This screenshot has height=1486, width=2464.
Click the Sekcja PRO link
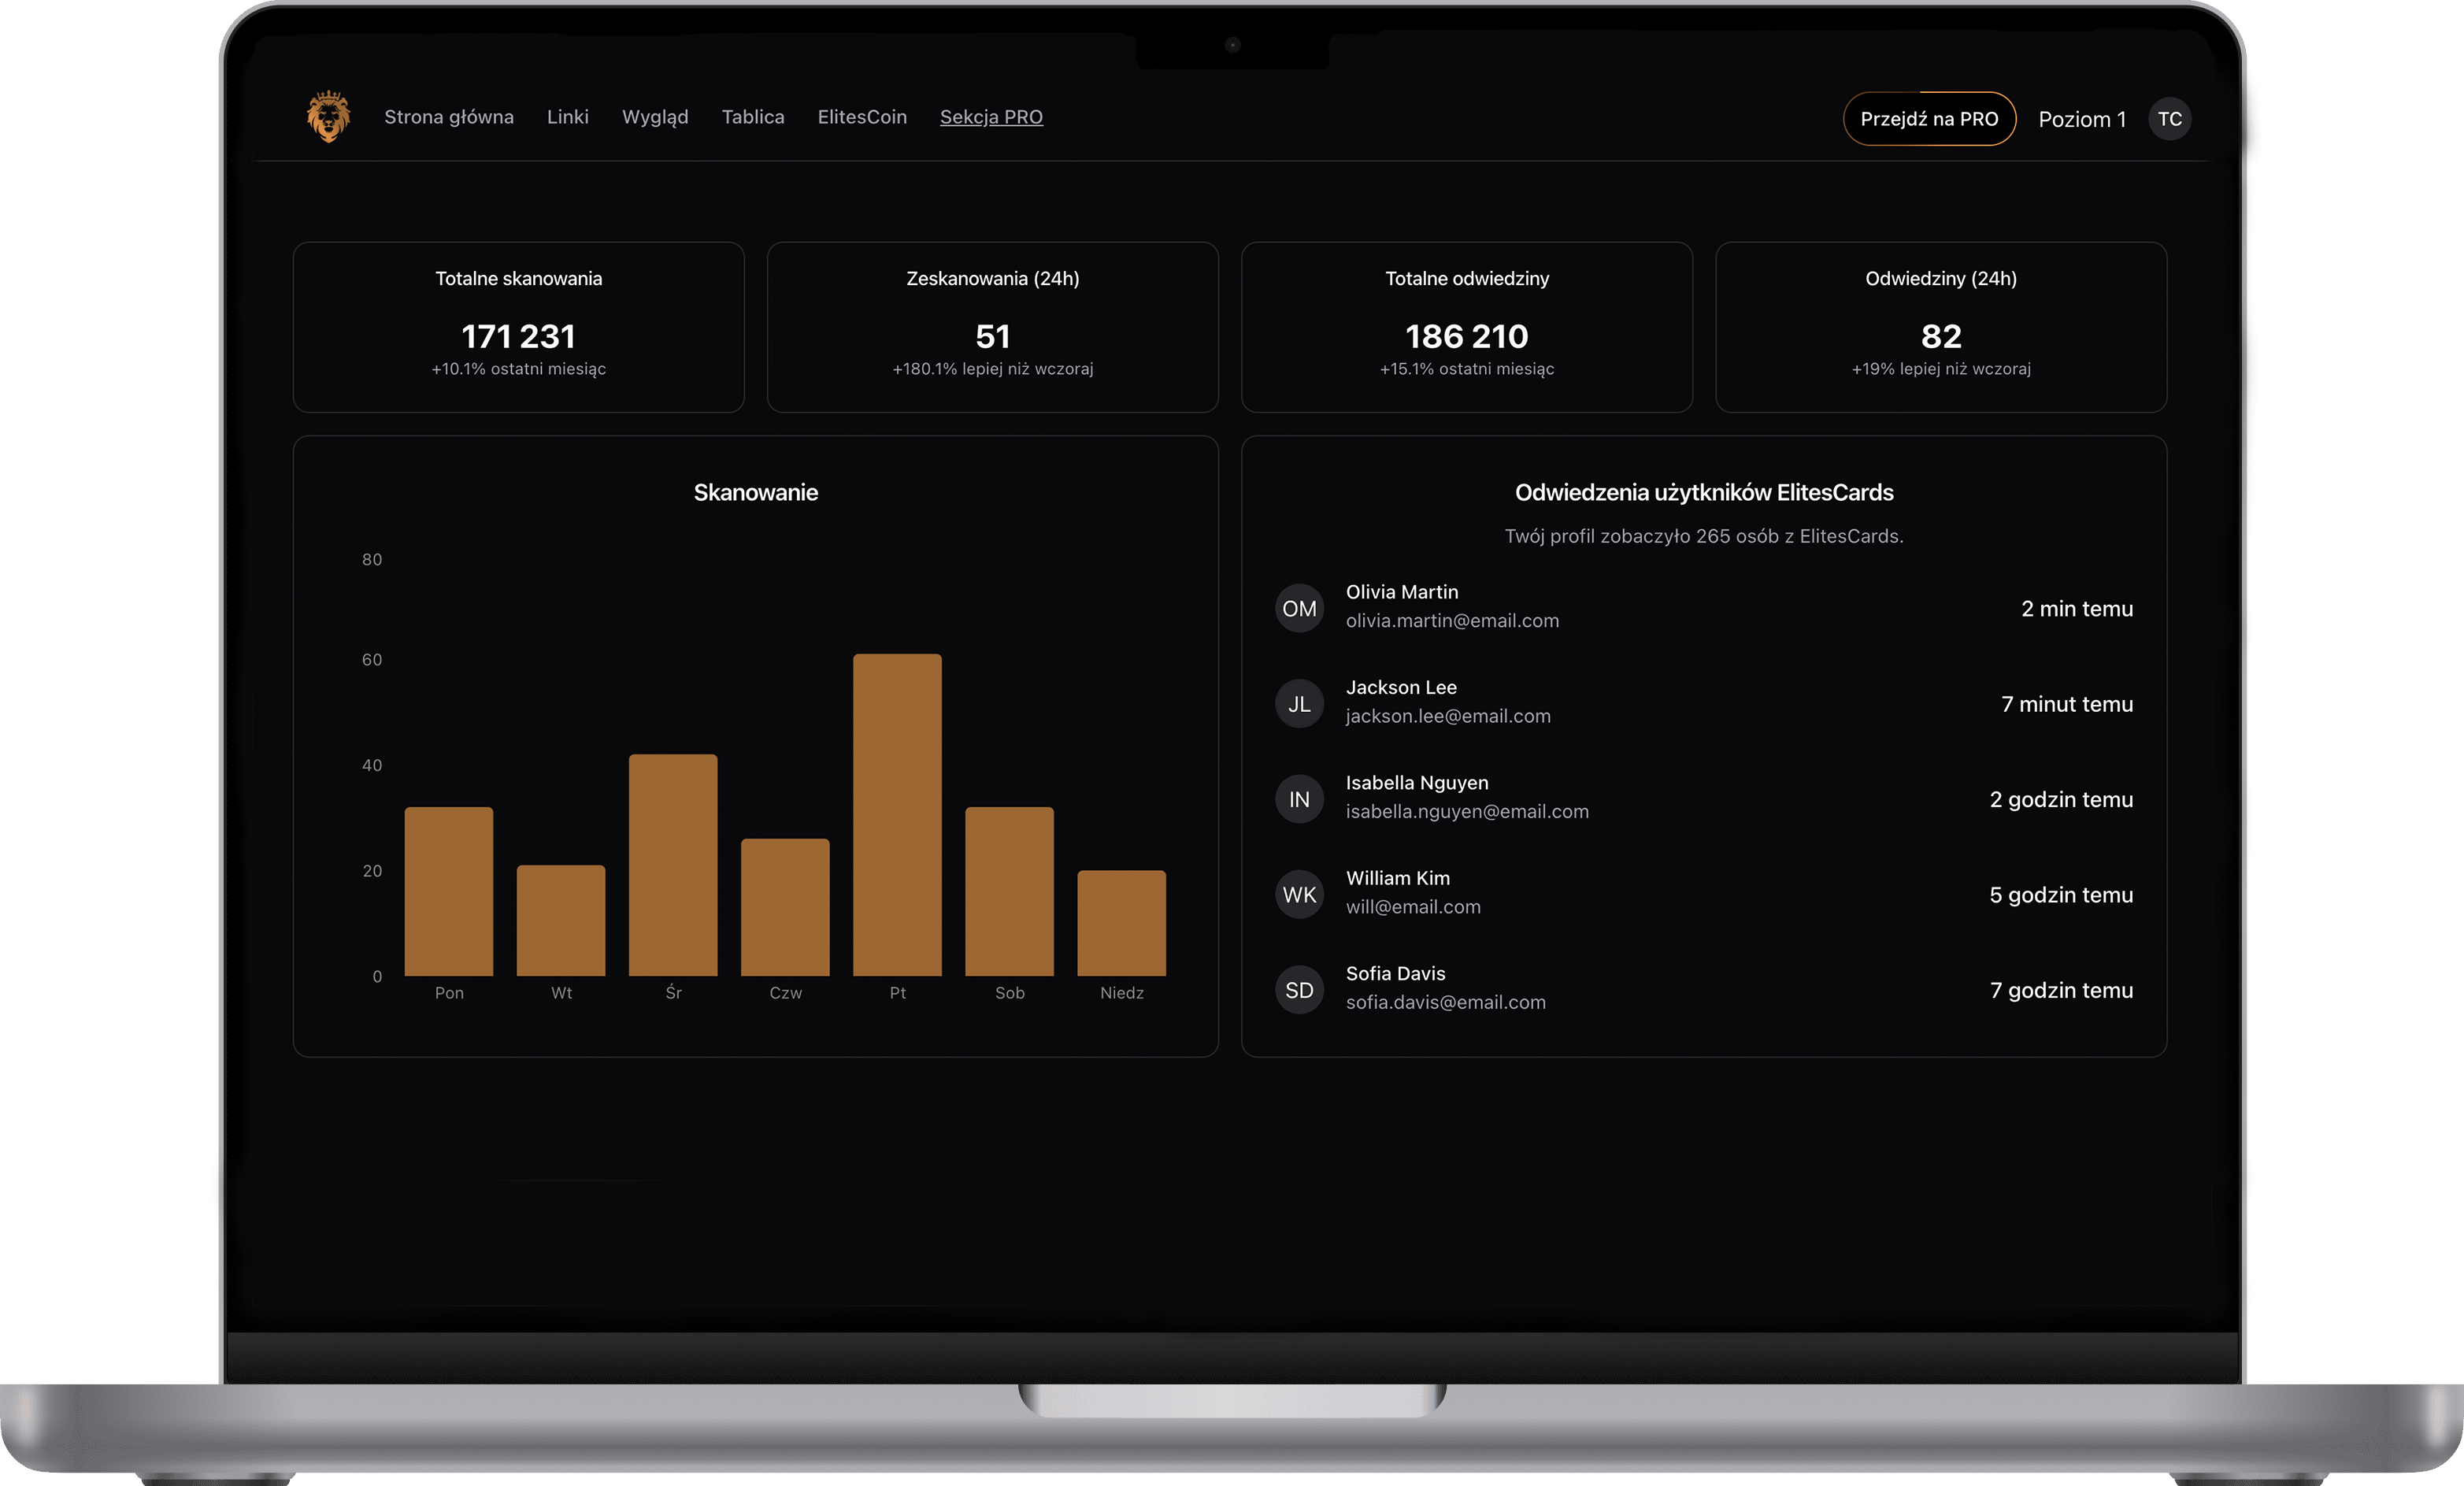(991, 117)
